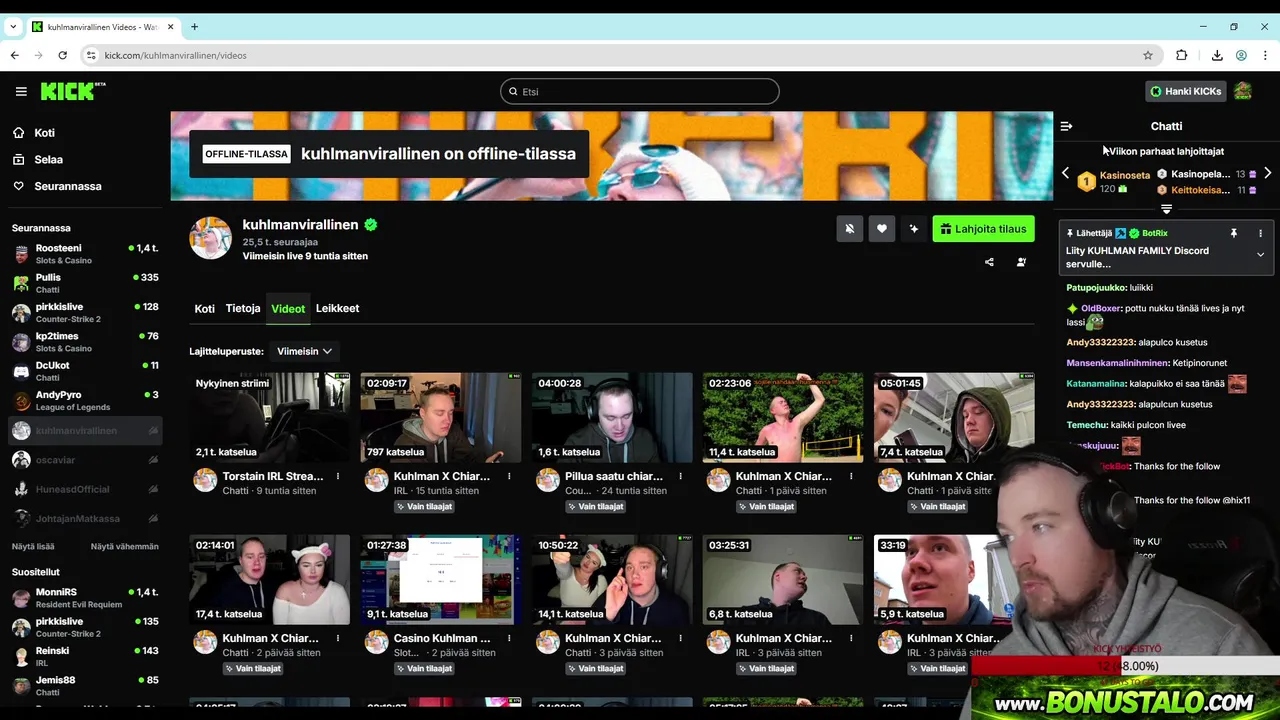Expand the gifters leaderboard handle

pyautogui.click(x=1166, y=209)
